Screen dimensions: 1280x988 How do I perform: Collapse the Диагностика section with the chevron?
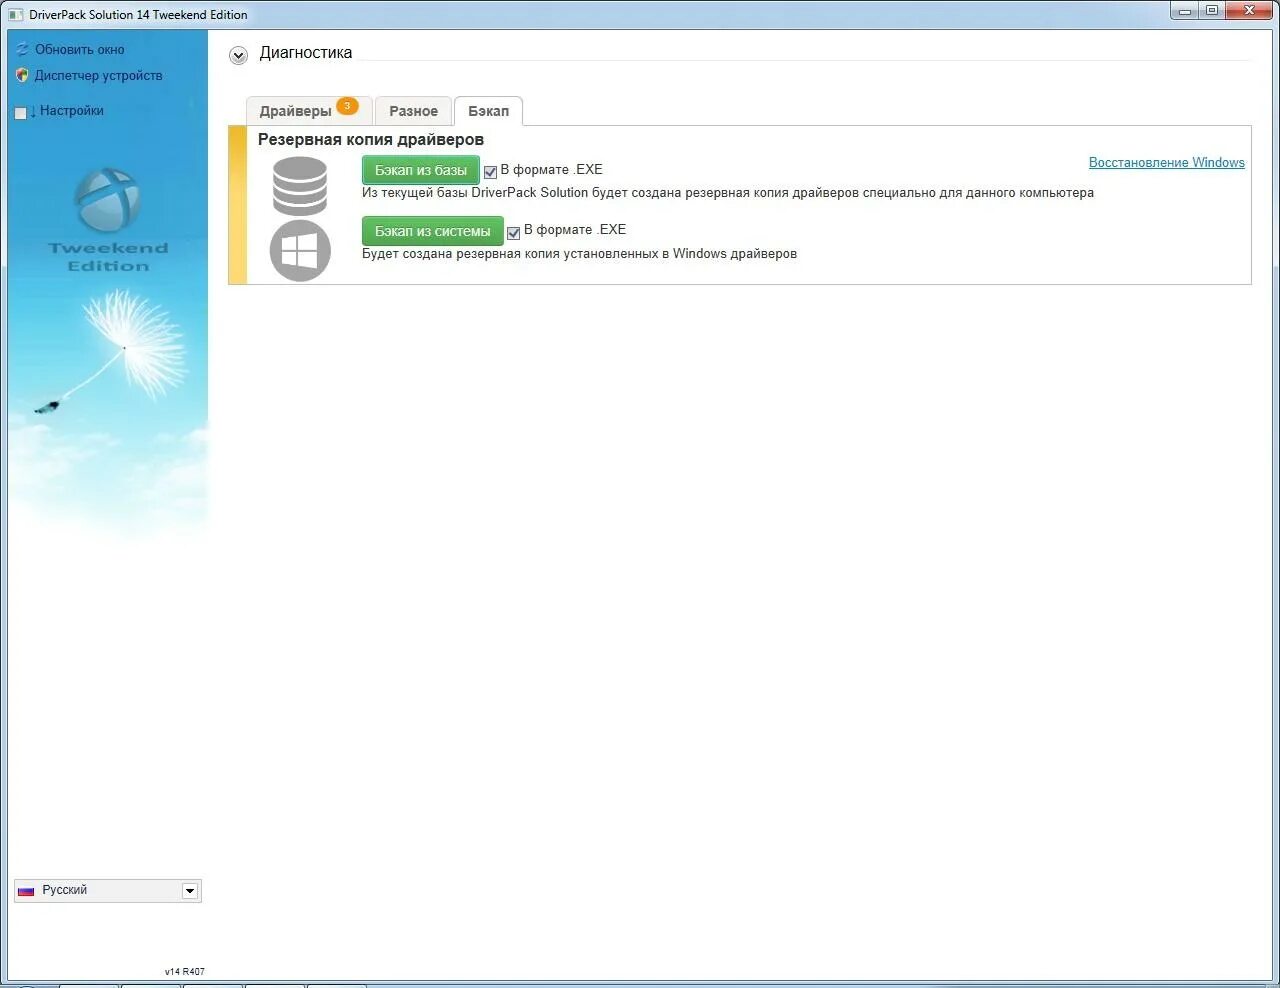tap(238, 55)
